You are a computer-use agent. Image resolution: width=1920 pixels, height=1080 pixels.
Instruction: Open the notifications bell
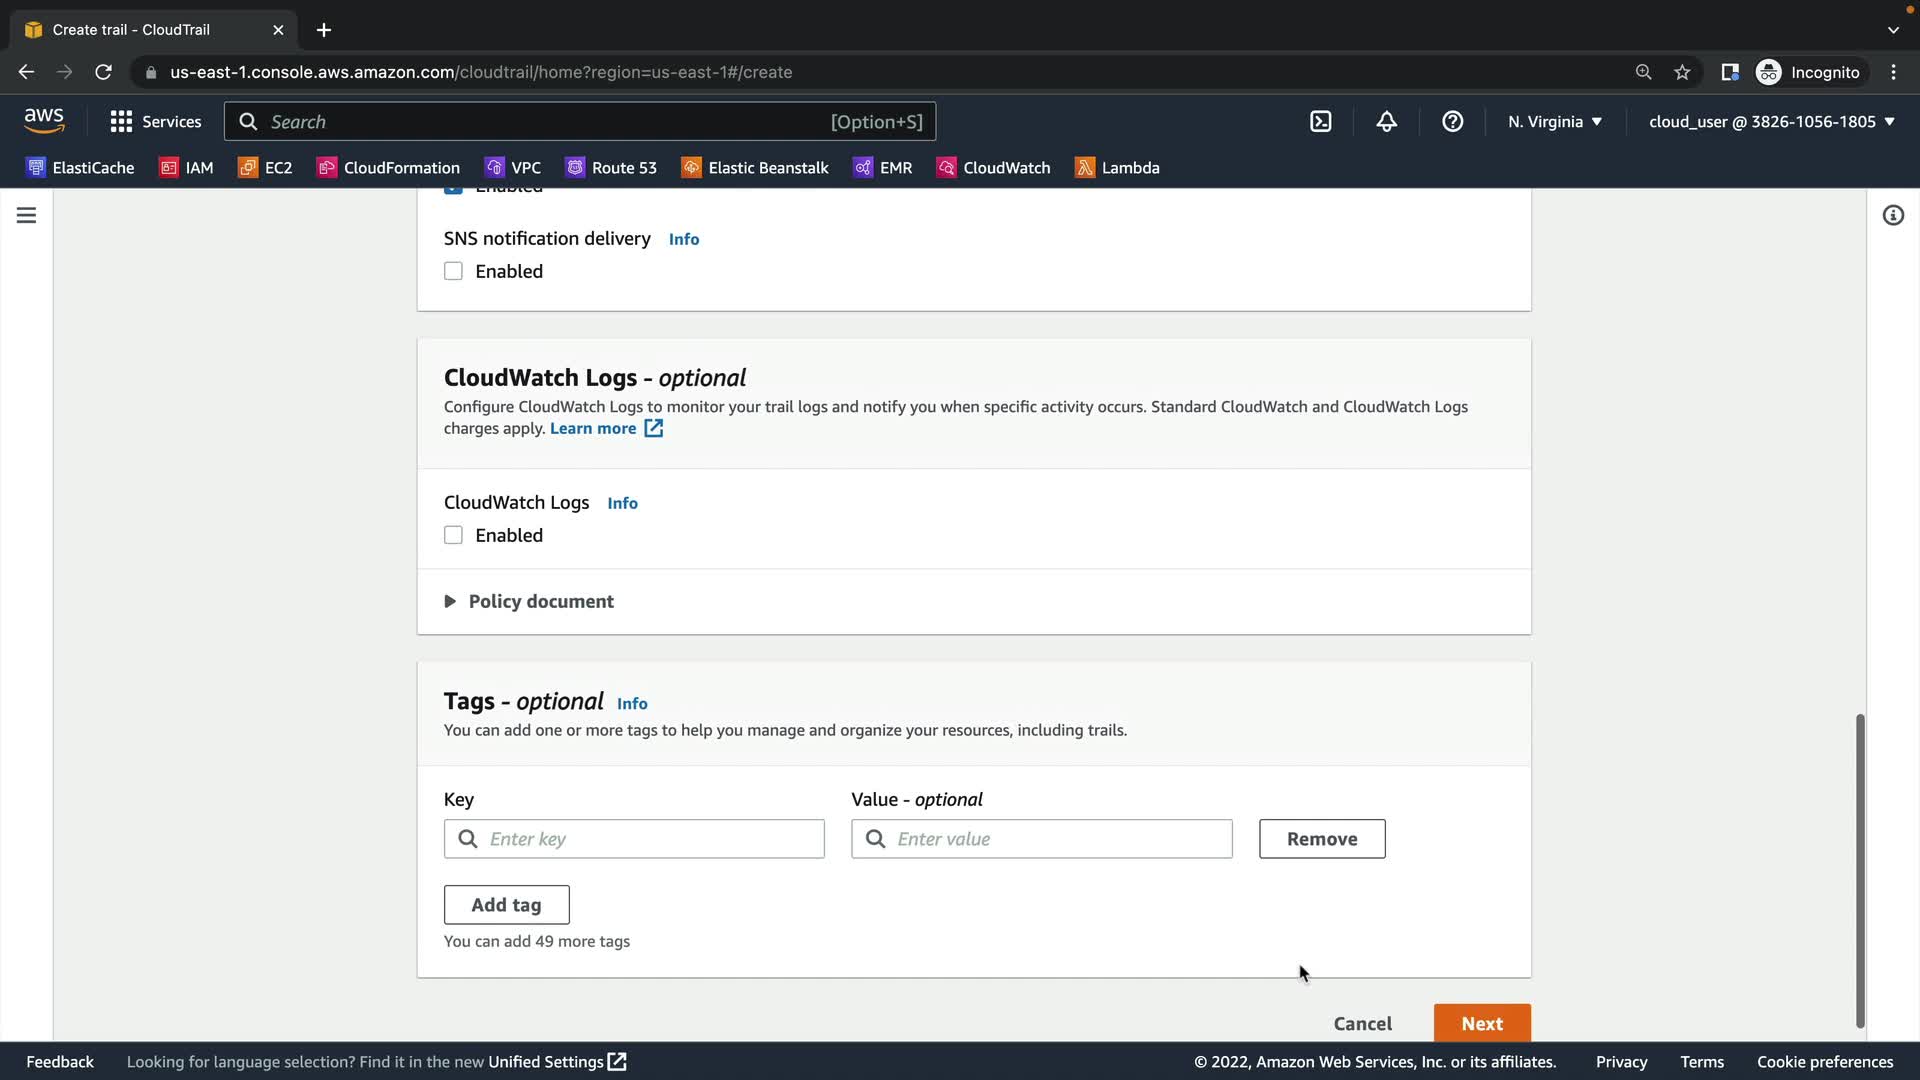[1386, 121]
